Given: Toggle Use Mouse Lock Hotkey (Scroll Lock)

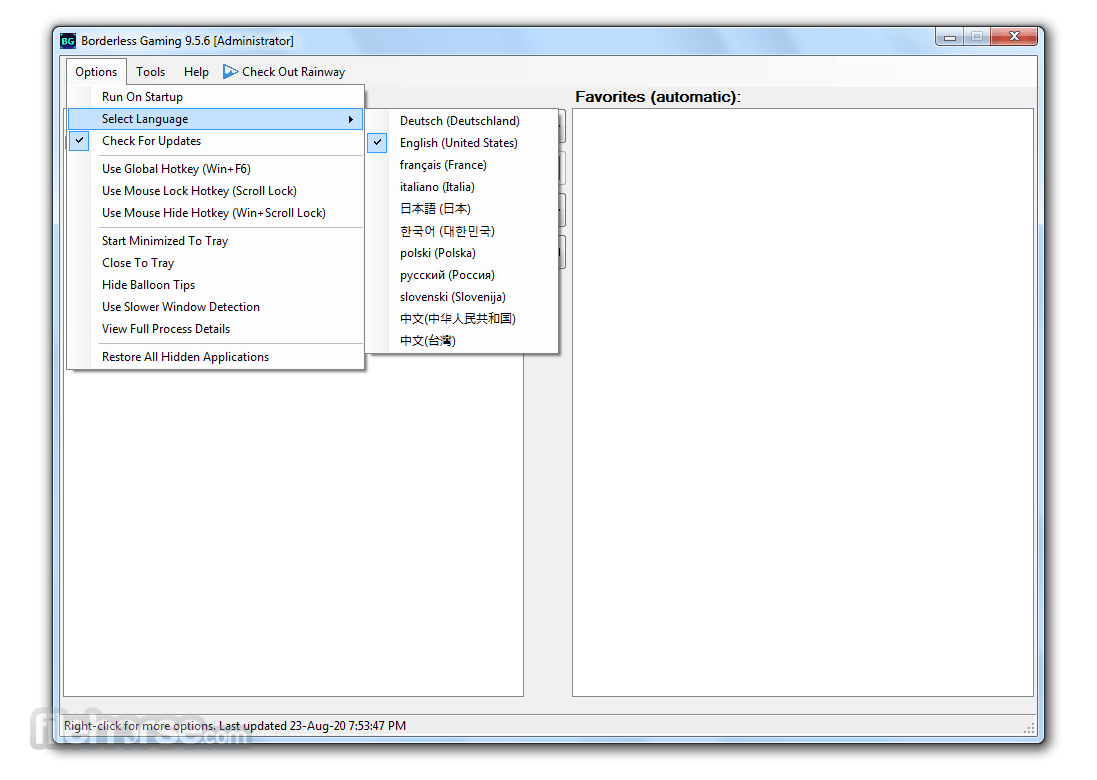Looking at the screenshot, I should [216, 190].
